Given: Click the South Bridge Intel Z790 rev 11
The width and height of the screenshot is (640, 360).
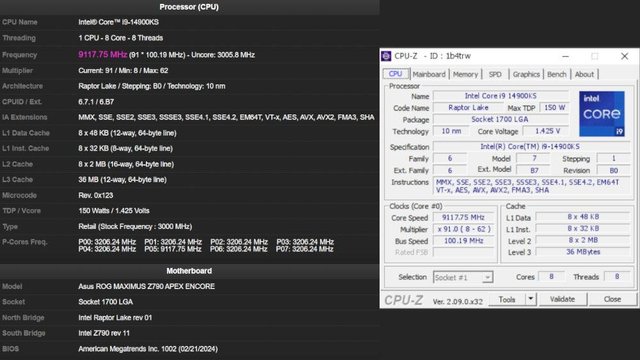Looking at the screenshot, I should click(104, 333).
